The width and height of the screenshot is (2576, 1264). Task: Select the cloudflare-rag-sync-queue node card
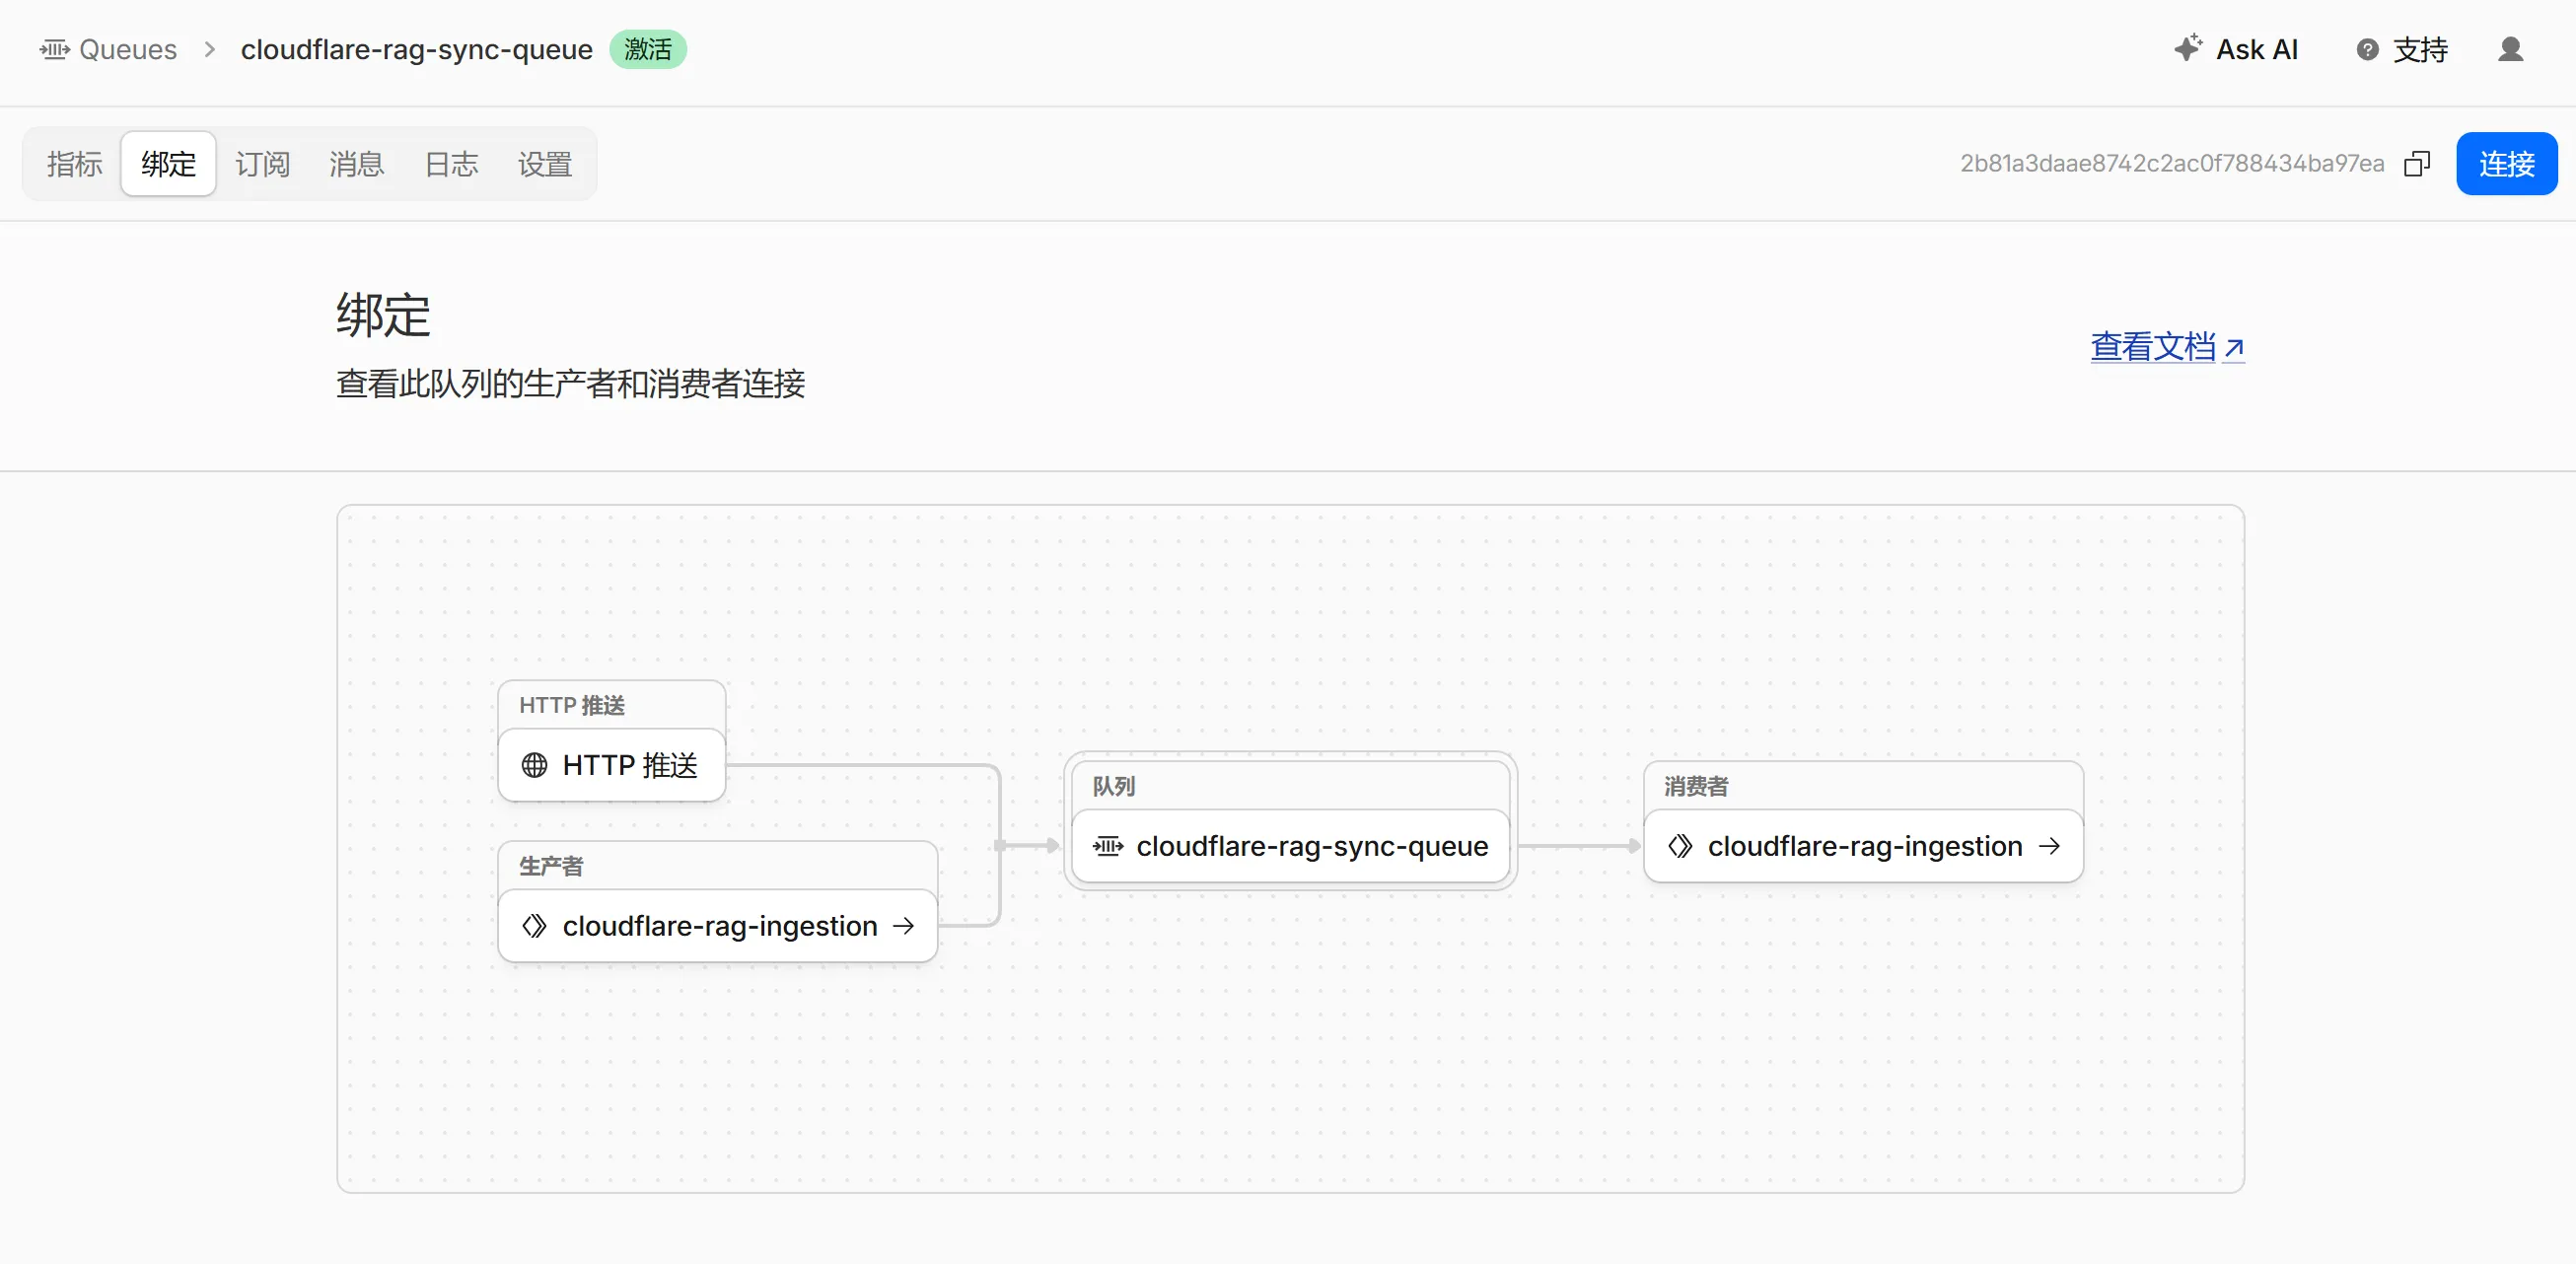pyautogui.click(x=1290, y=846)
